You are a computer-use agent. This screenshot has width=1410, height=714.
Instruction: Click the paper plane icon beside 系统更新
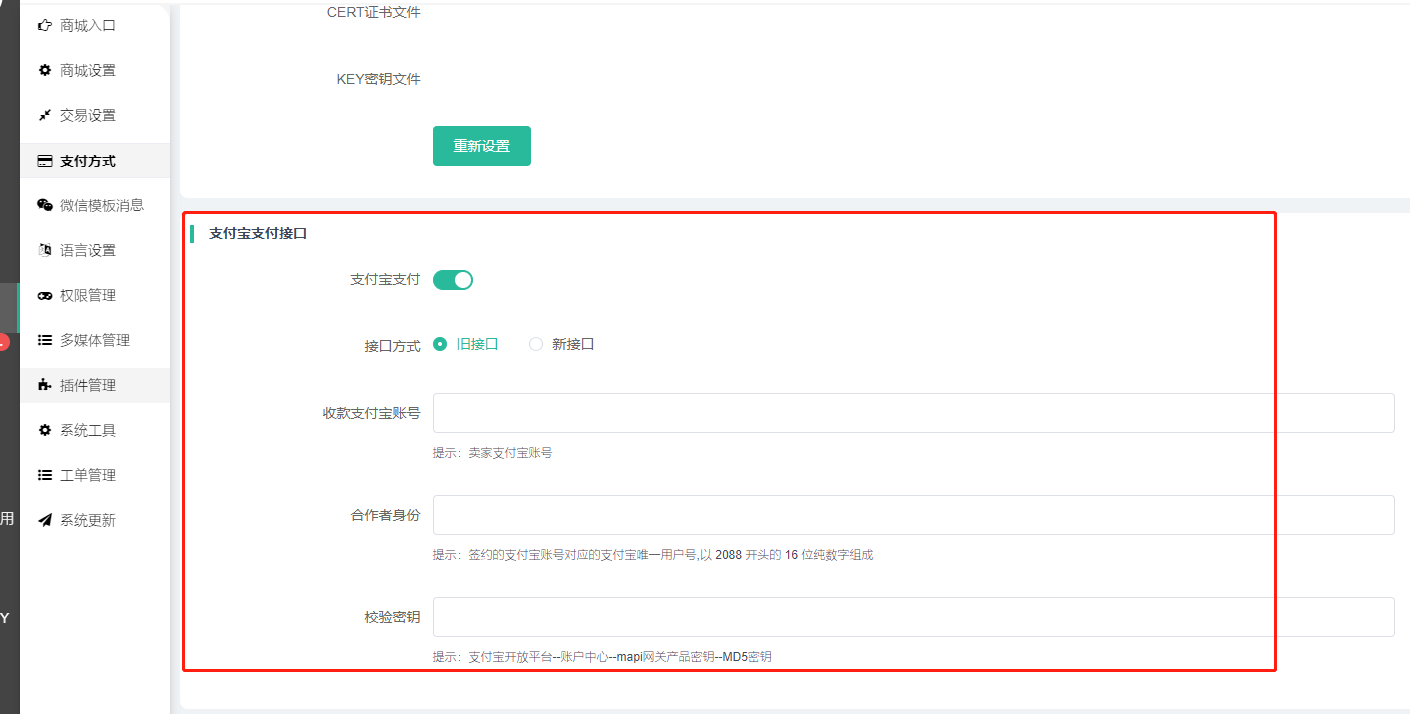(44, 520)
